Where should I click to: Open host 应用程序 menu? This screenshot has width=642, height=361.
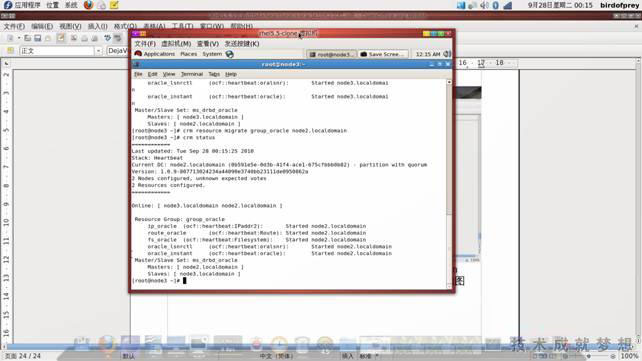pyautogui.click(x=27, y=5)
